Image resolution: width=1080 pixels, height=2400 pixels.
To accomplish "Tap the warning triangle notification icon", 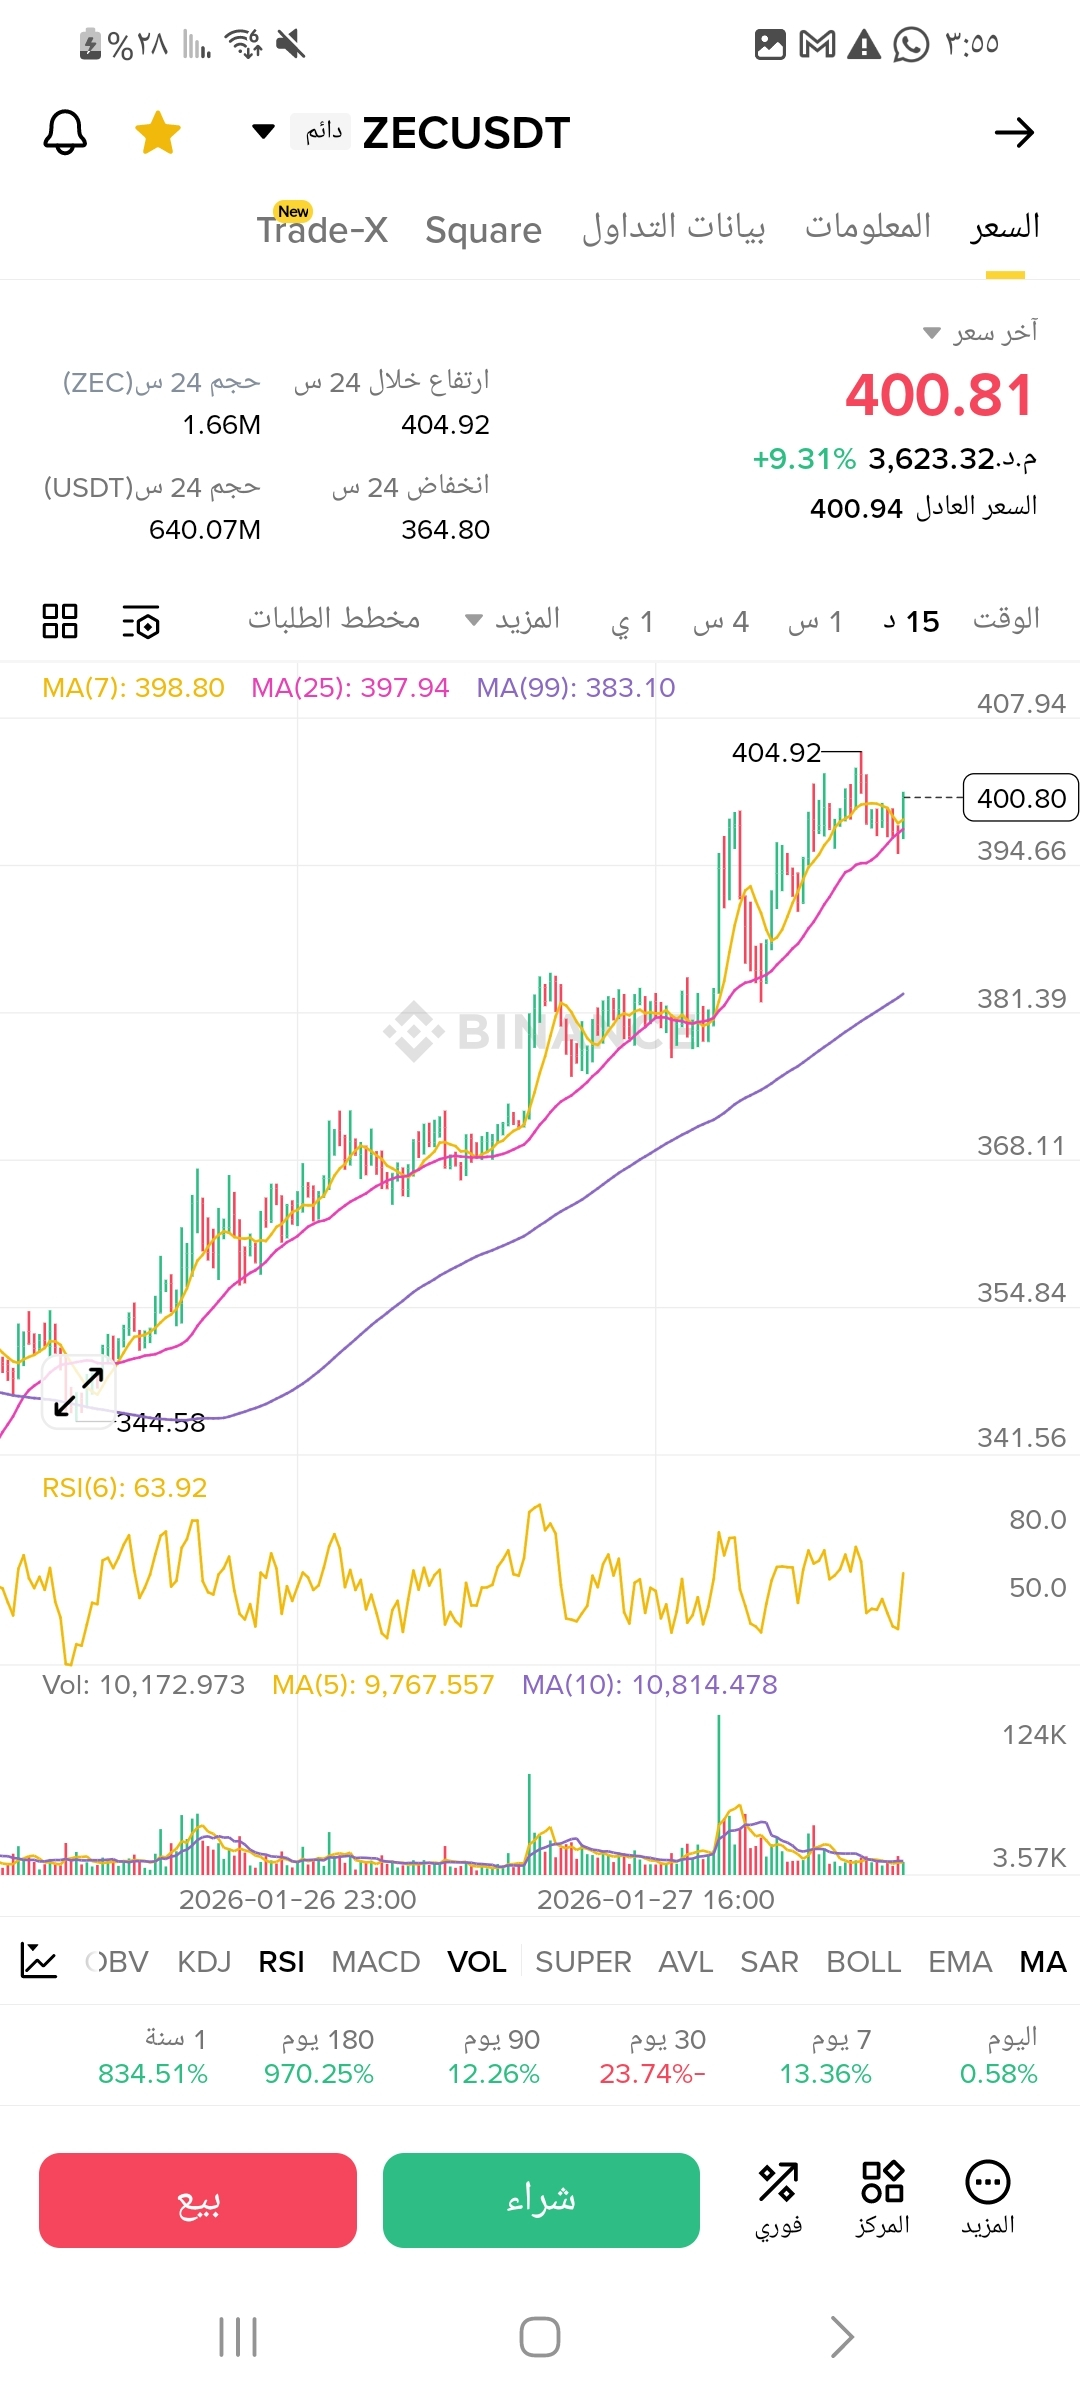I will click(x=864, y=44).
